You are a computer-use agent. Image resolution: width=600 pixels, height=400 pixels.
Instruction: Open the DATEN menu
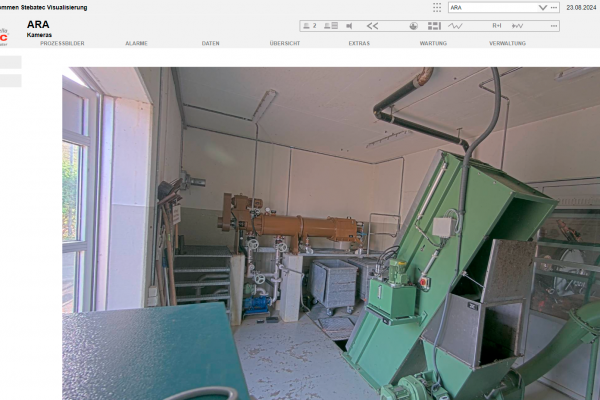[x=210, y=43]
